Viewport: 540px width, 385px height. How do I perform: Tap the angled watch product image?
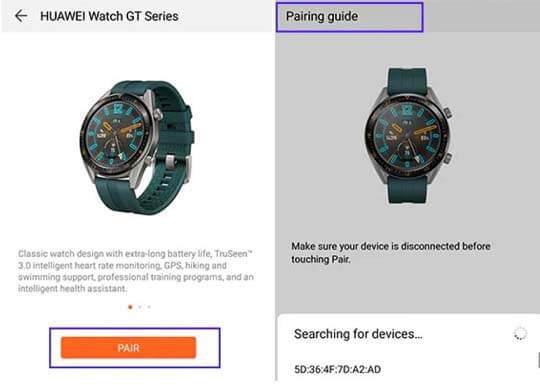[x=136, y=147]
